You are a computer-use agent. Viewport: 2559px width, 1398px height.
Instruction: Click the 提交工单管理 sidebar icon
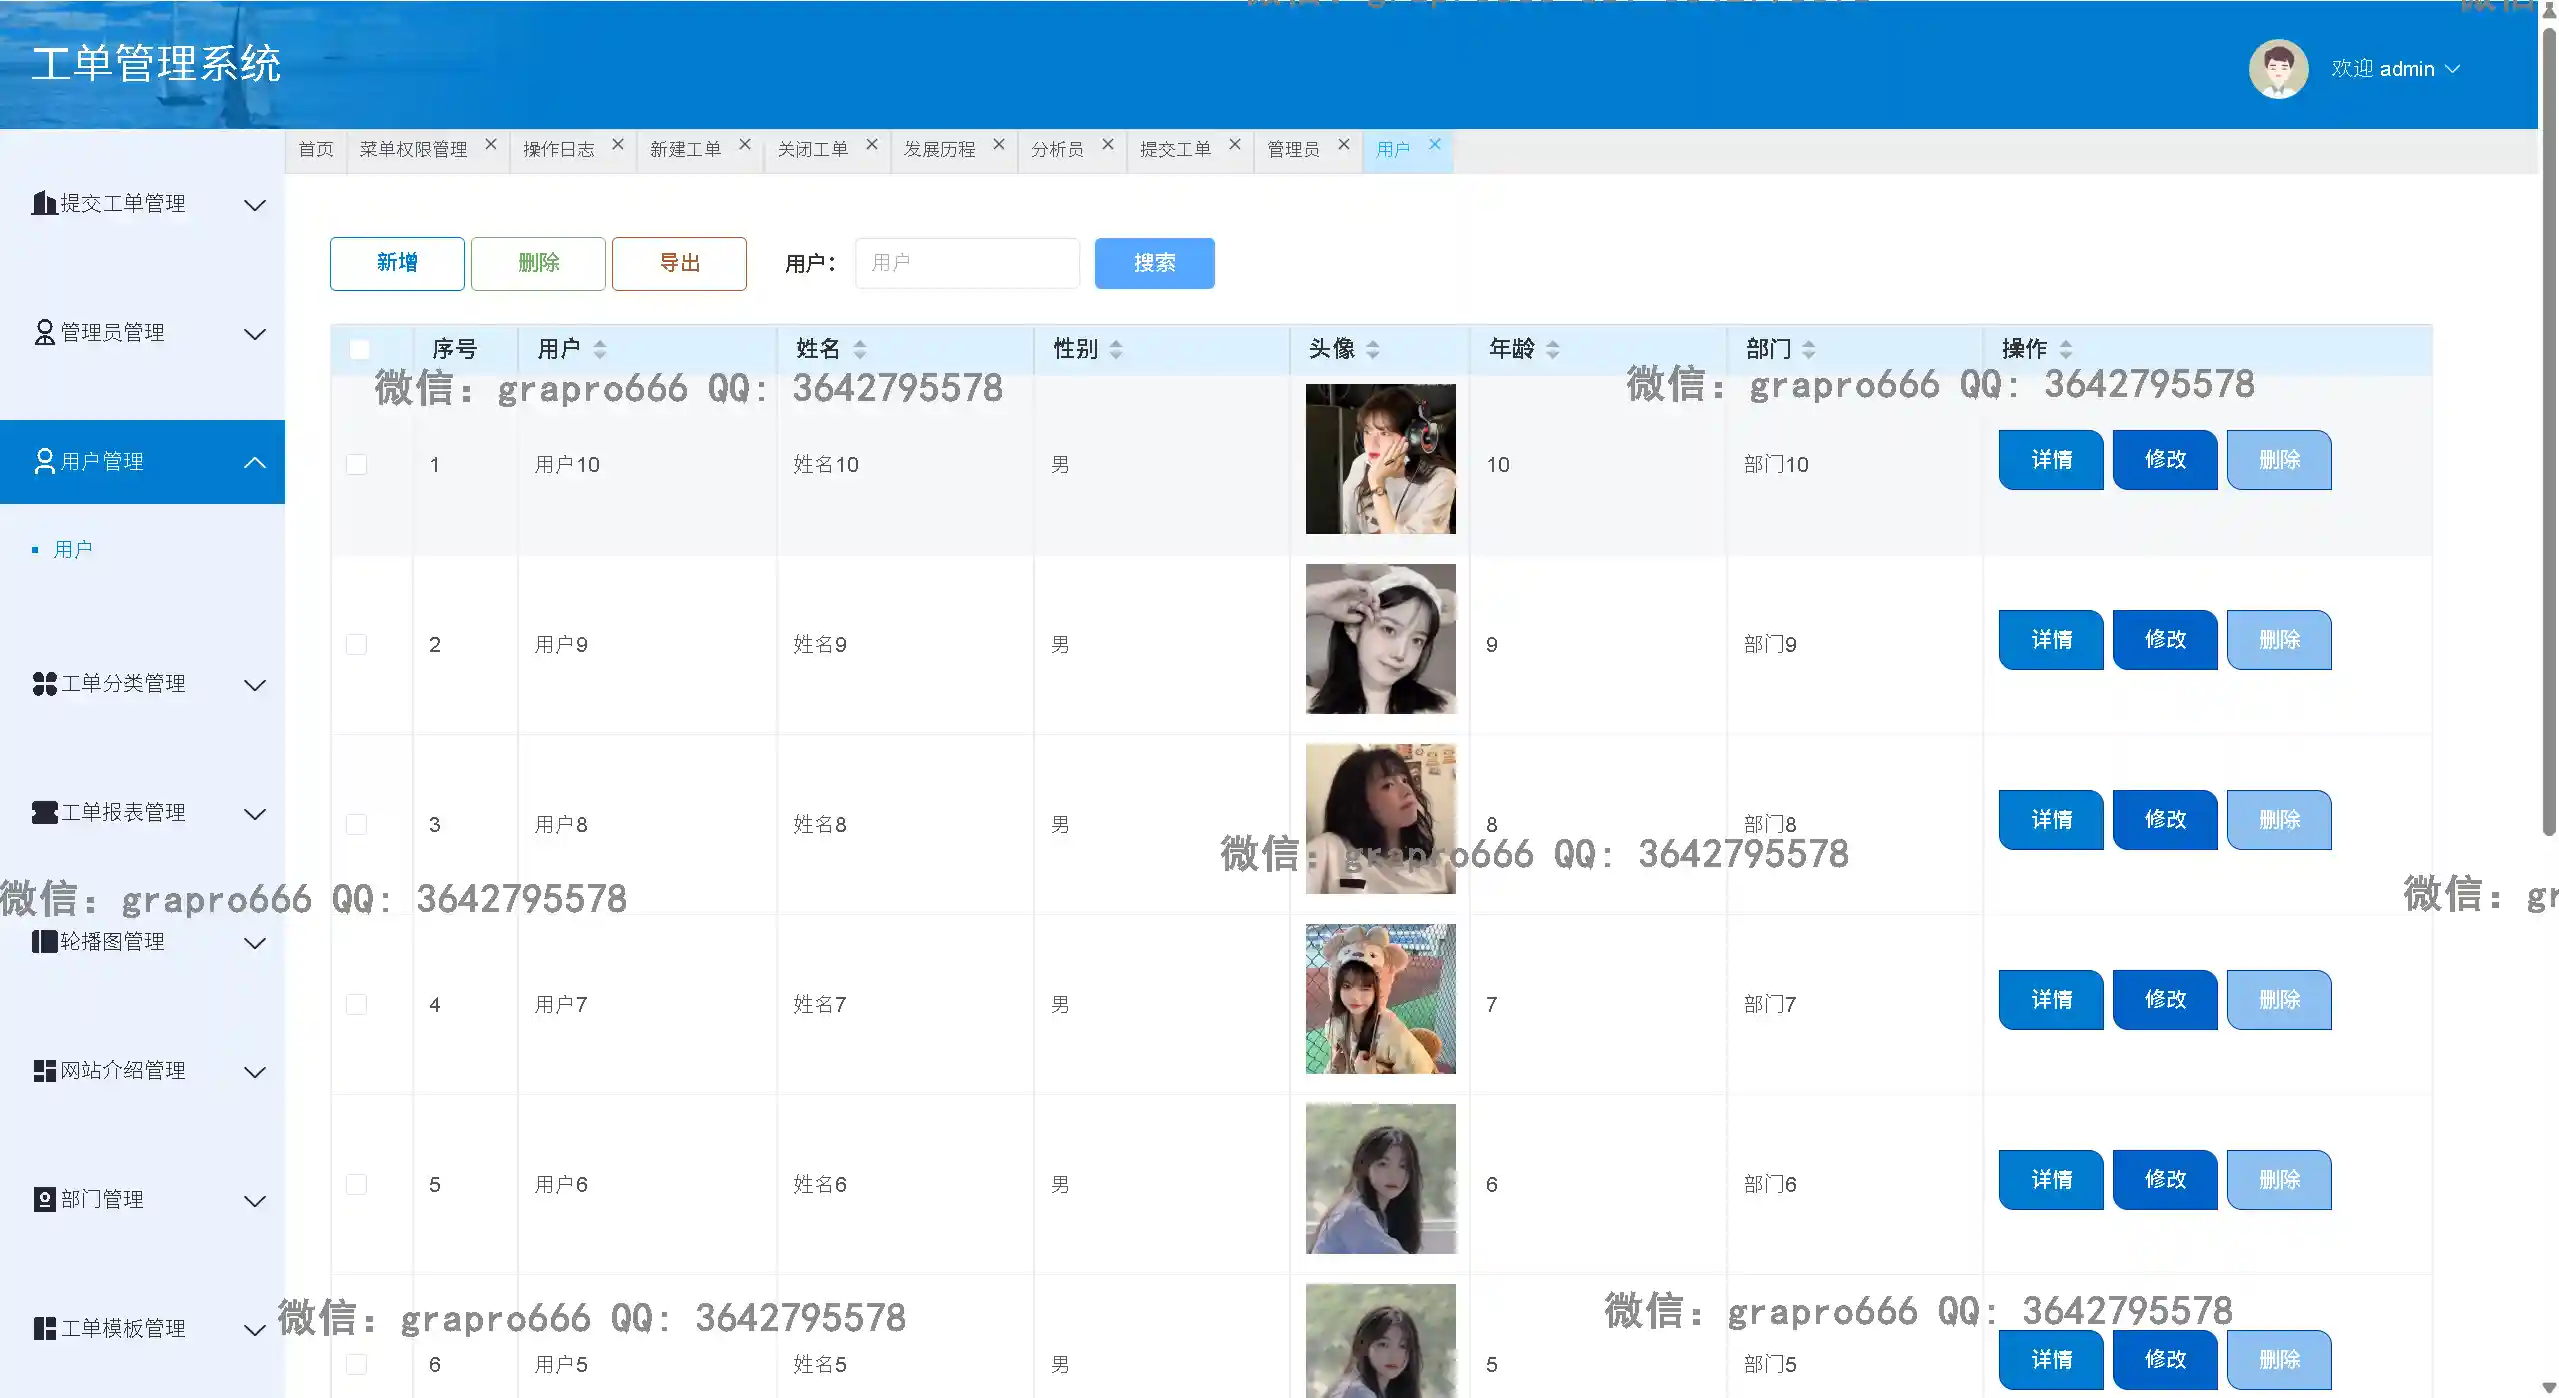[44, 203]
